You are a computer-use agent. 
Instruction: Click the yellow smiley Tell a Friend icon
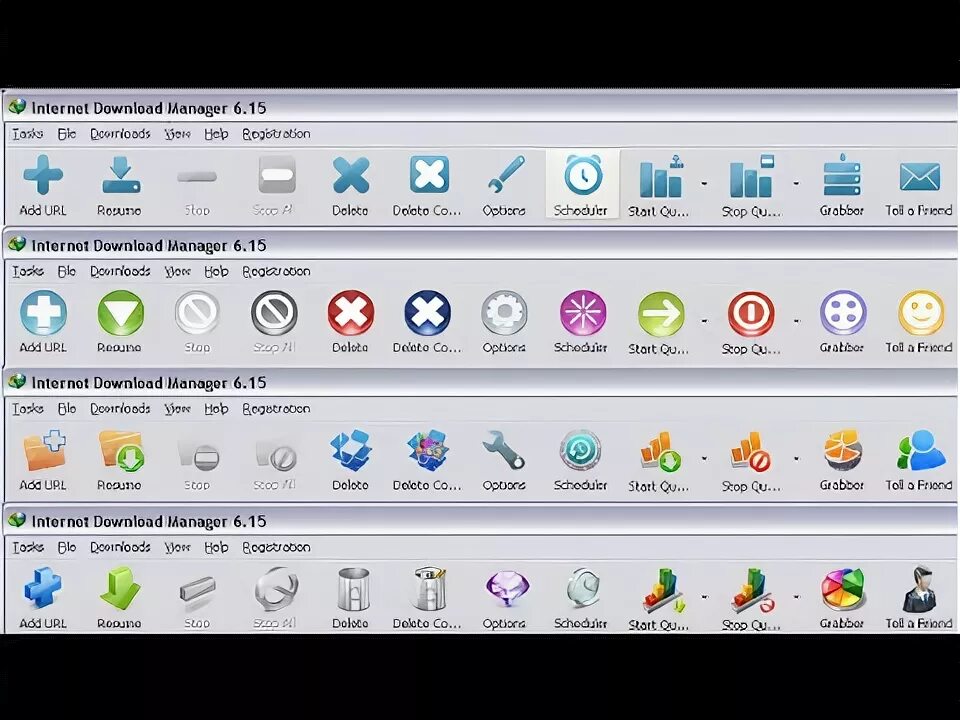(x=921, y=312)
